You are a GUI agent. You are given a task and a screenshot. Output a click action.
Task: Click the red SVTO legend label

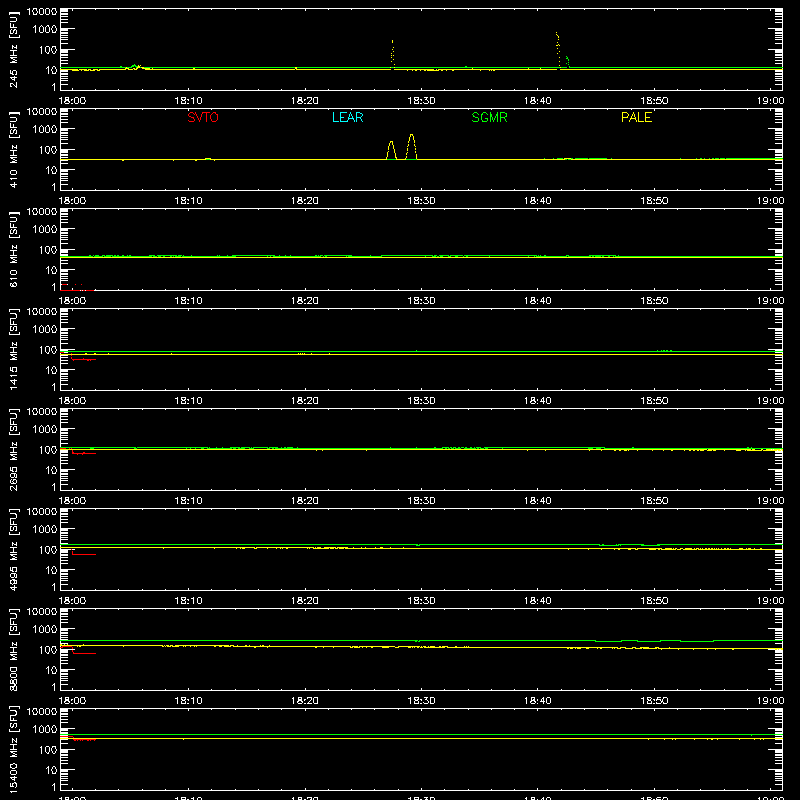[203, 117]
